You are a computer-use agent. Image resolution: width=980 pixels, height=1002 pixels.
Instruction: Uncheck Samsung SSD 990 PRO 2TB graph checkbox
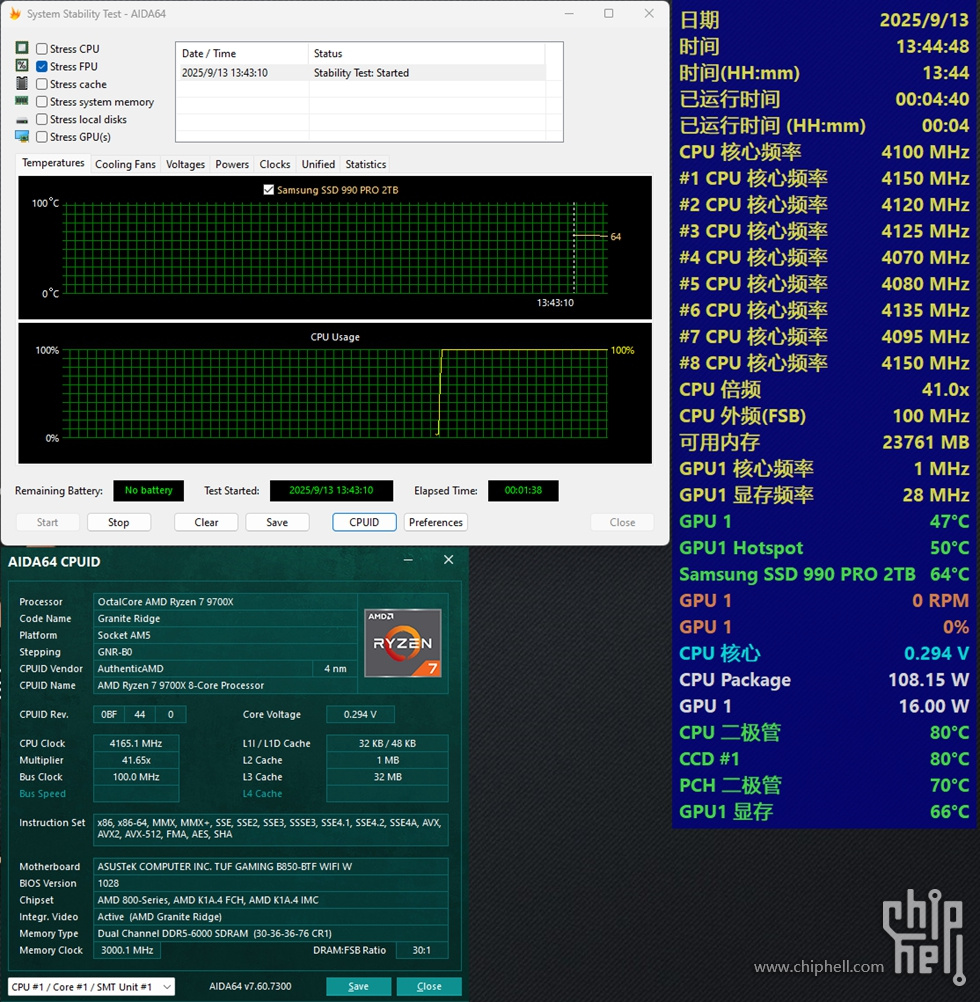tap(269, 190)
